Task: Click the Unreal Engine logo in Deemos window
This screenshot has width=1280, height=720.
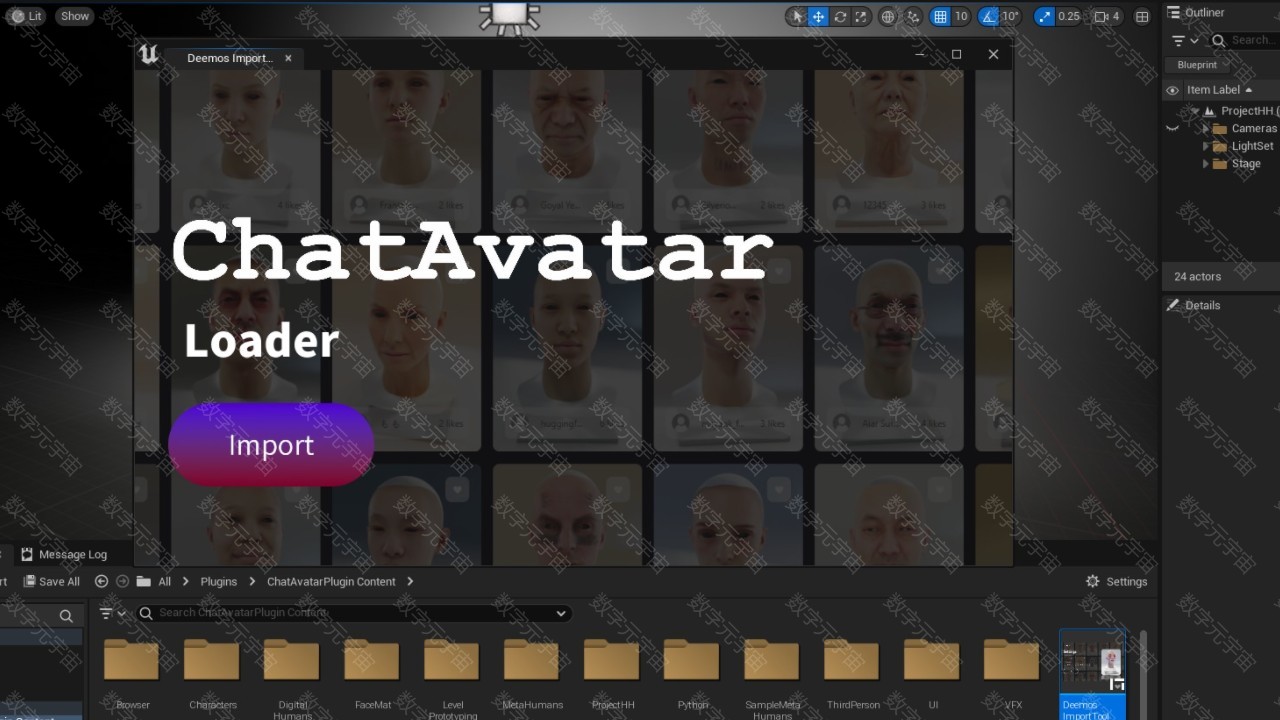Action: [x=149, y=55]
